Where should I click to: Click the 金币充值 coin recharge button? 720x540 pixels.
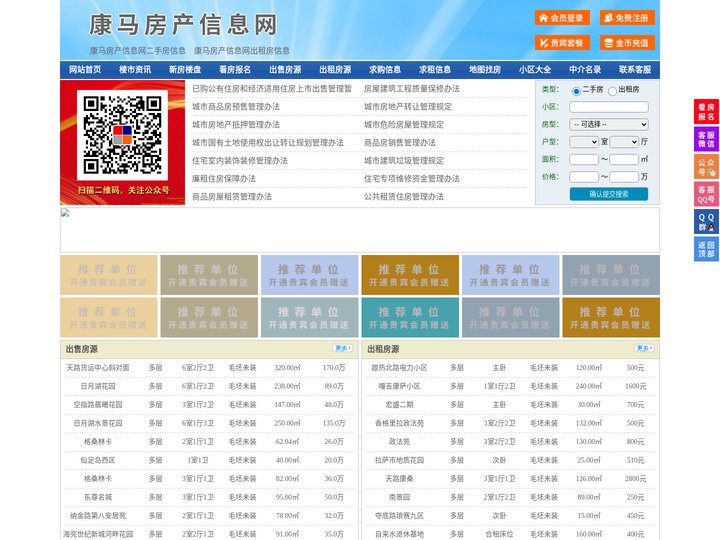(627, 43)
